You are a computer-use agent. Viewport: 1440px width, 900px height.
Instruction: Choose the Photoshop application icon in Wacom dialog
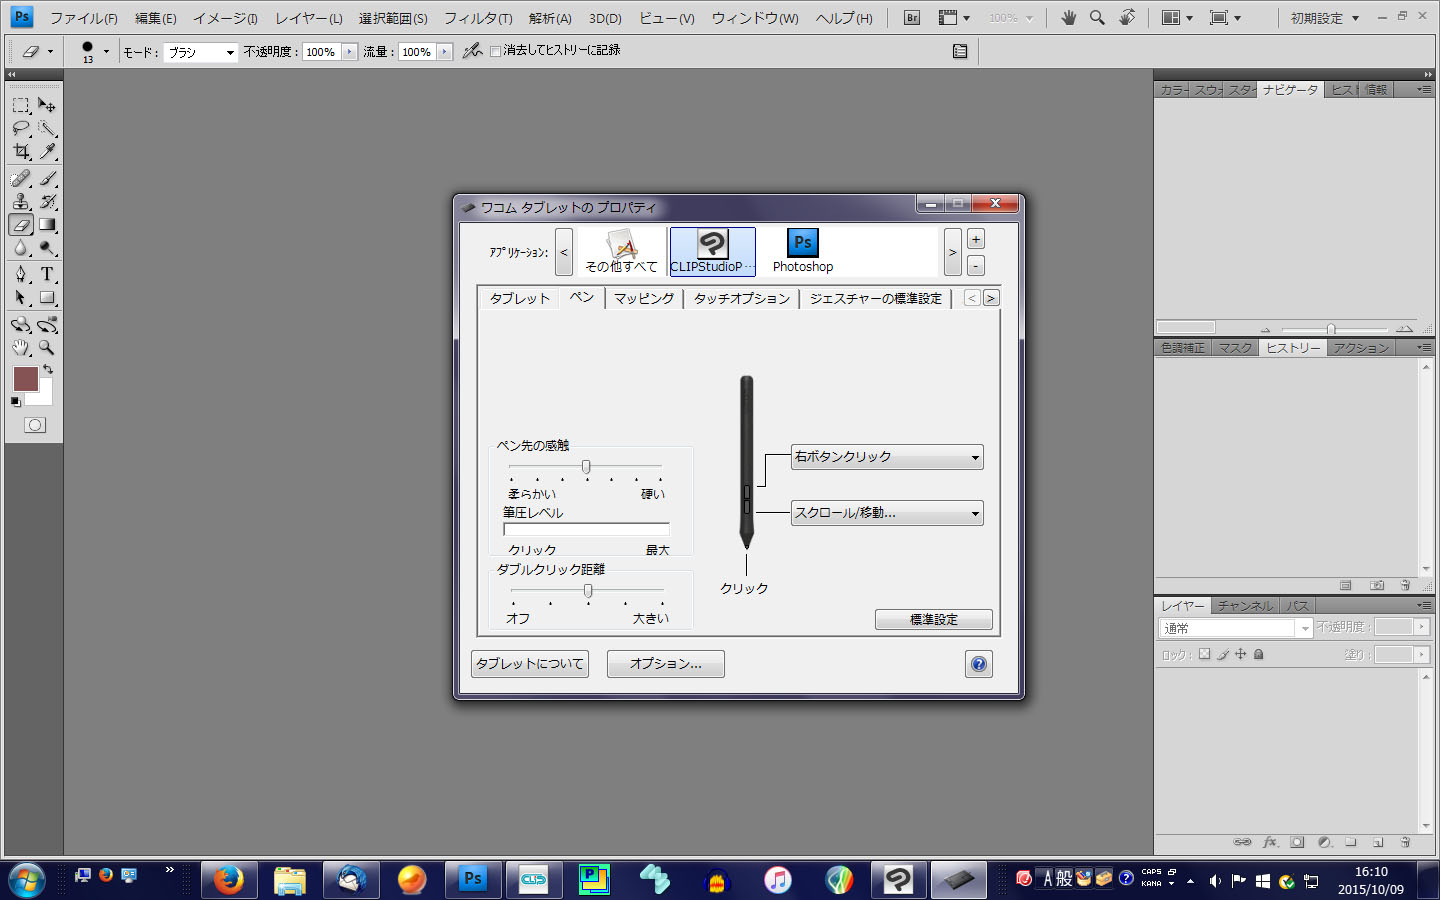[x=802, y=250]
